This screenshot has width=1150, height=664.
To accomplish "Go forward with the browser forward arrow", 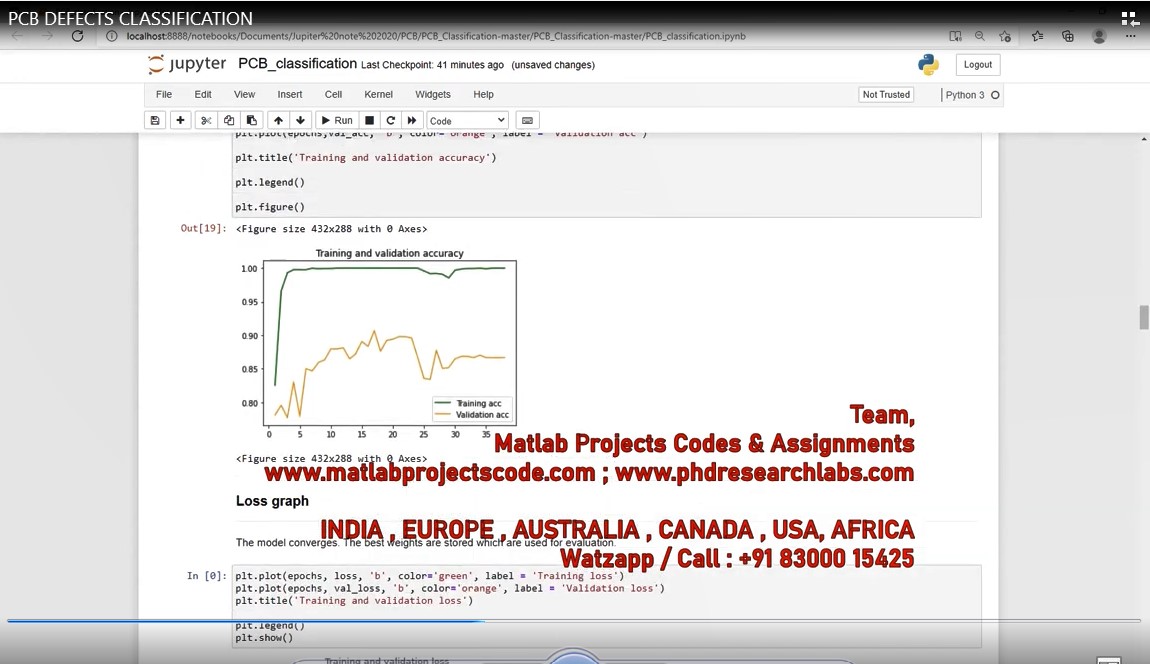I will pyautogui.click(x=48, y=36).
